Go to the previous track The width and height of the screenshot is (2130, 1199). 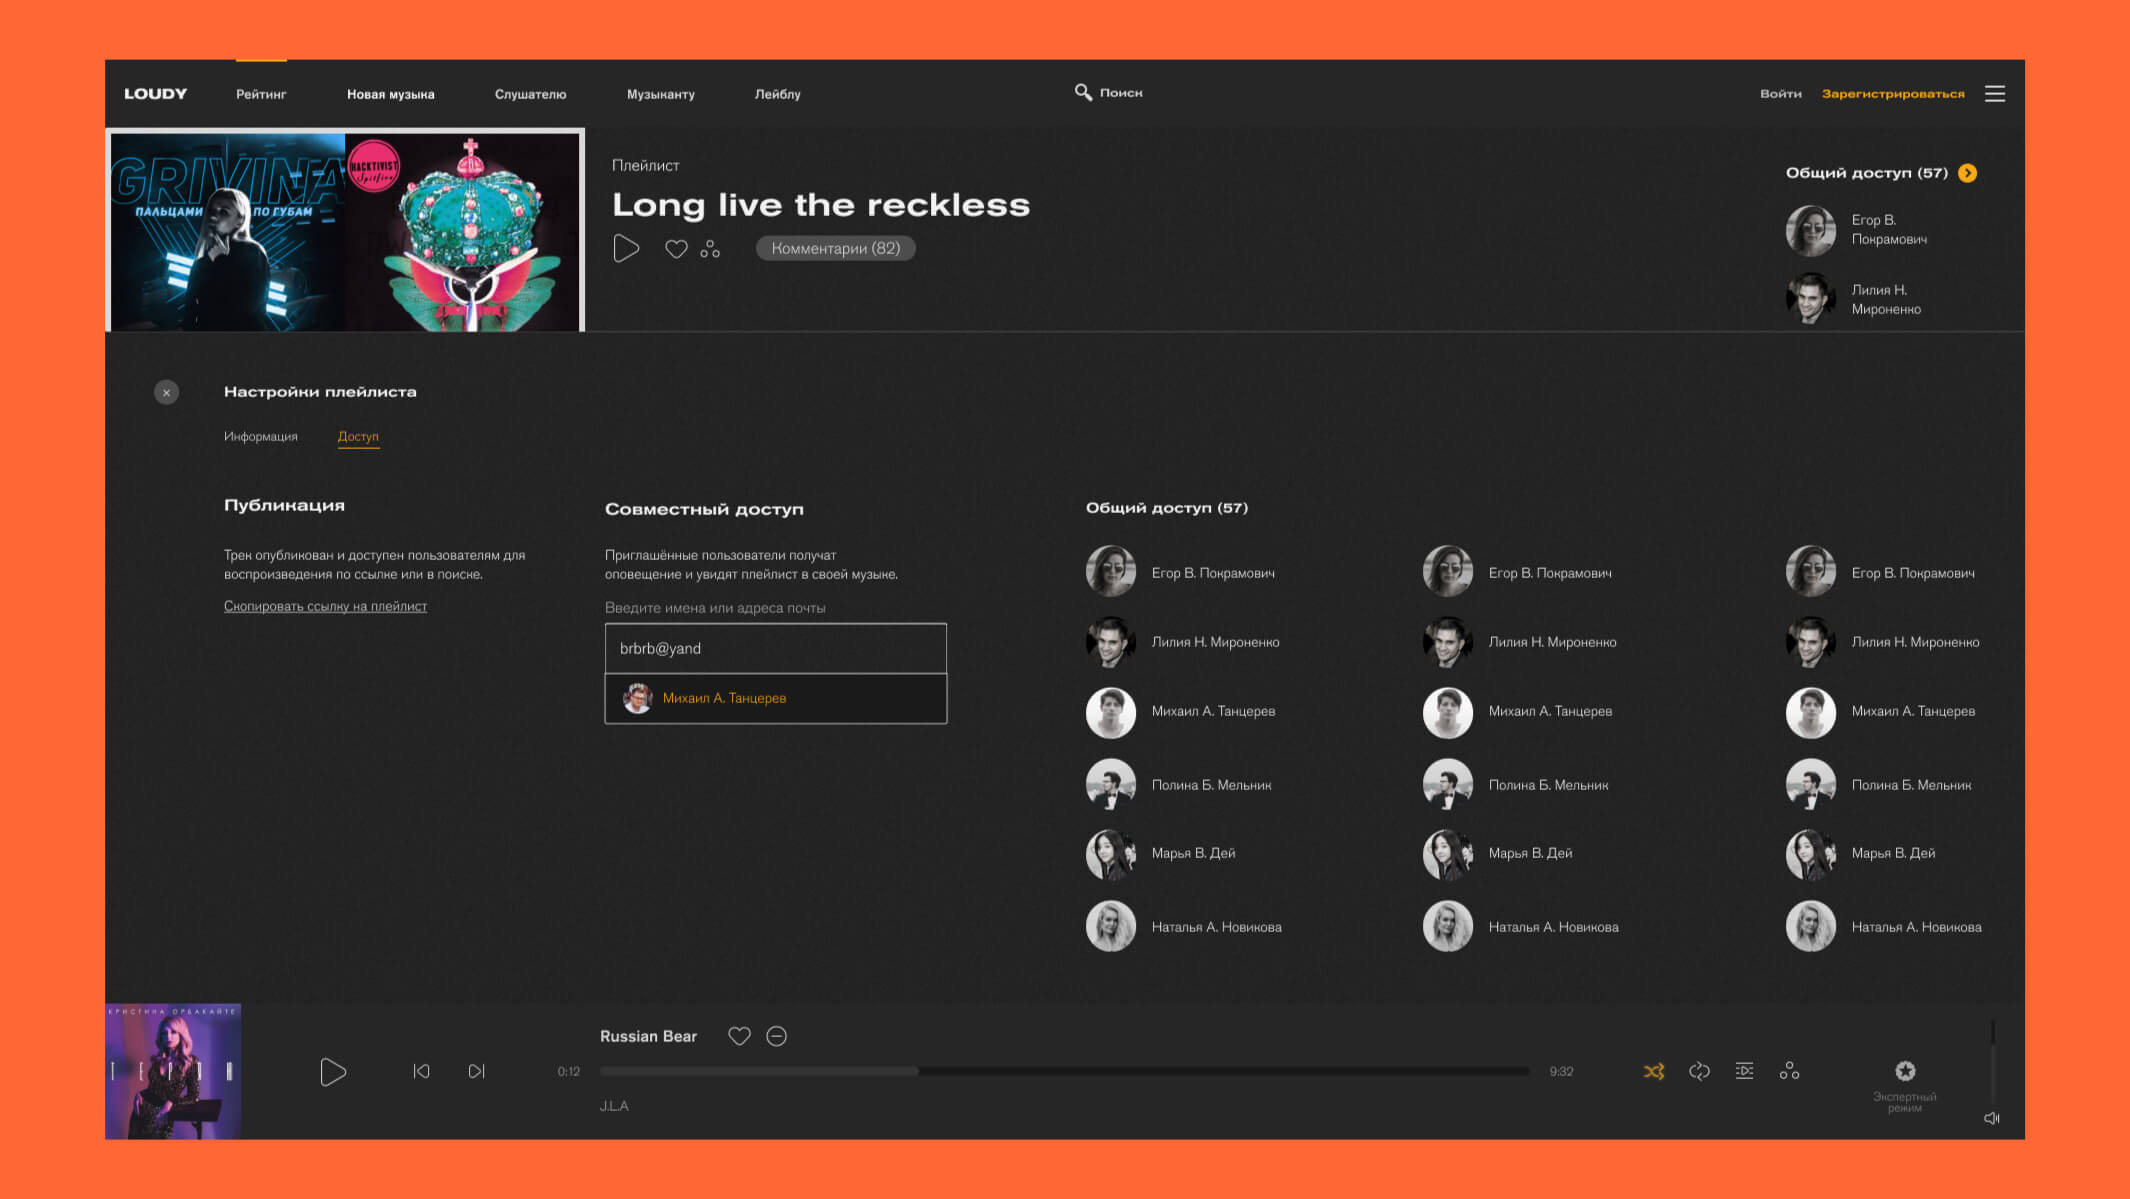422,1071
